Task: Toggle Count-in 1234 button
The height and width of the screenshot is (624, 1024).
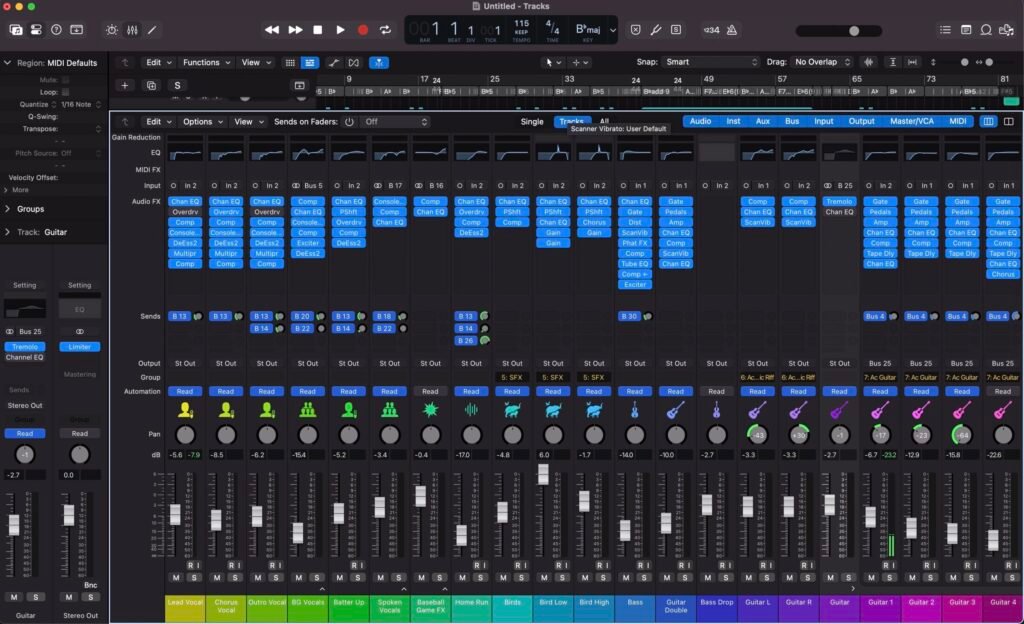Action: [711, 30]
